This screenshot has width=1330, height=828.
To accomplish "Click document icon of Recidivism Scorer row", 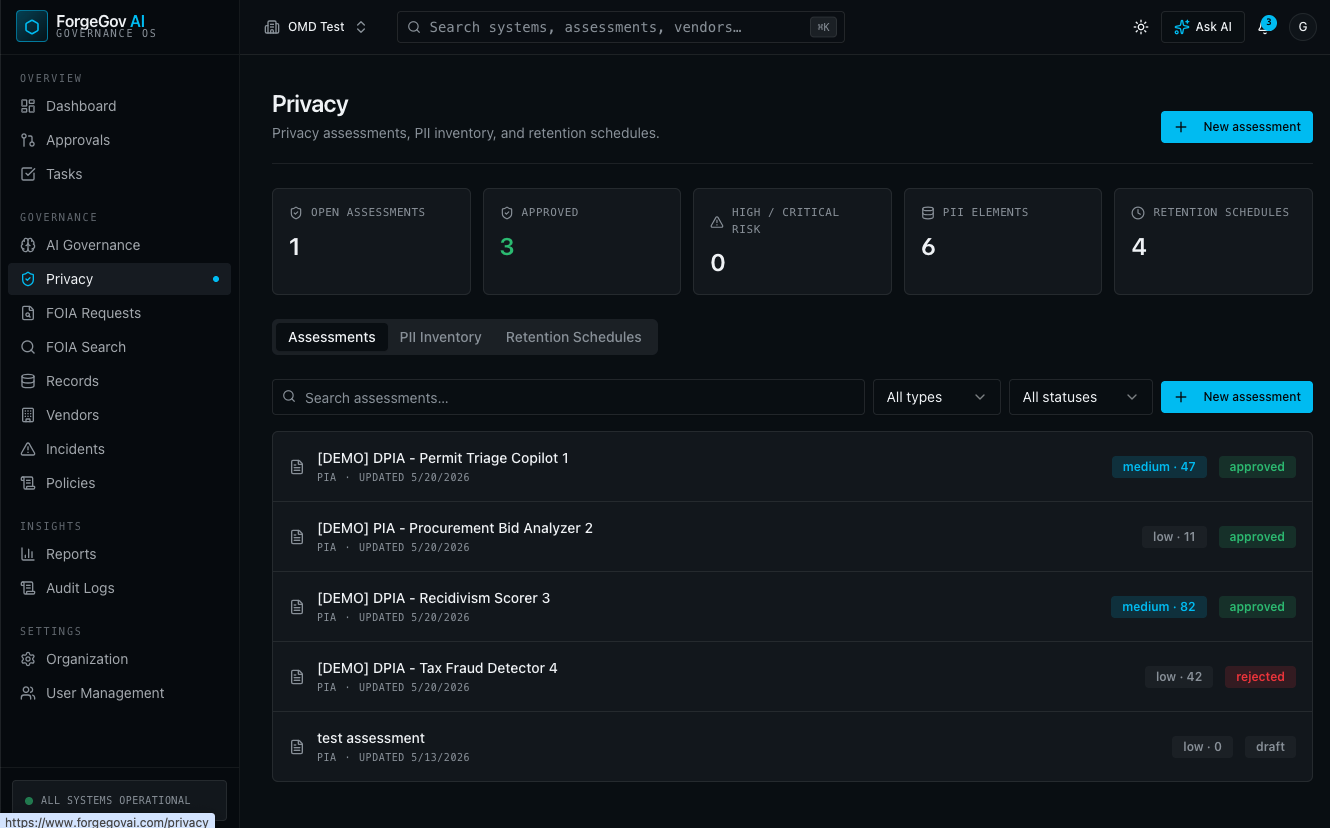I will tap(297, 607).
